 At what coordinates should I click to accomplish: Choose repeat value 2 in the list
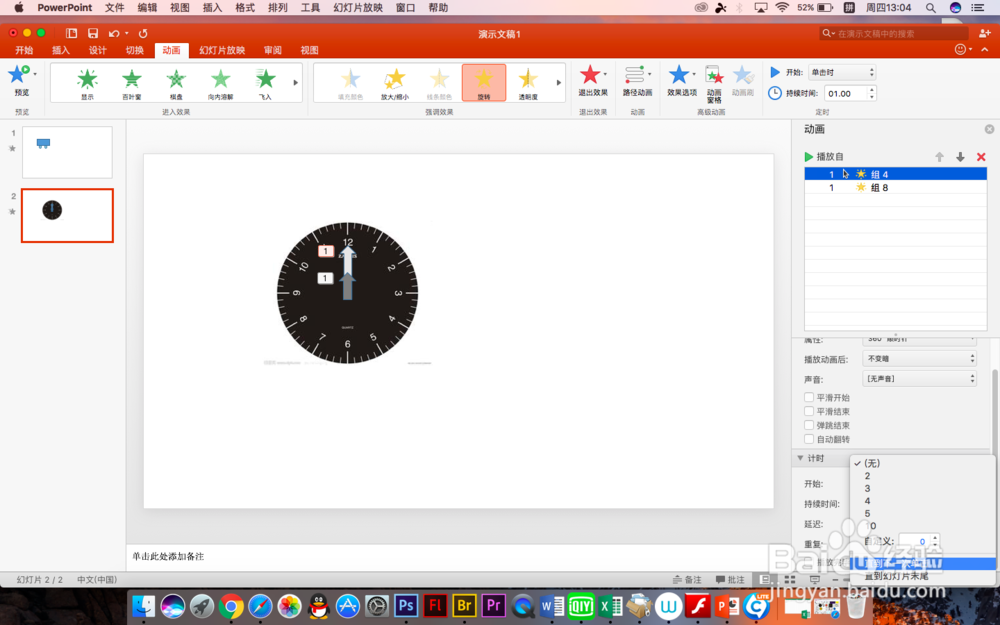pyautogui.click(x=922, y=476)
